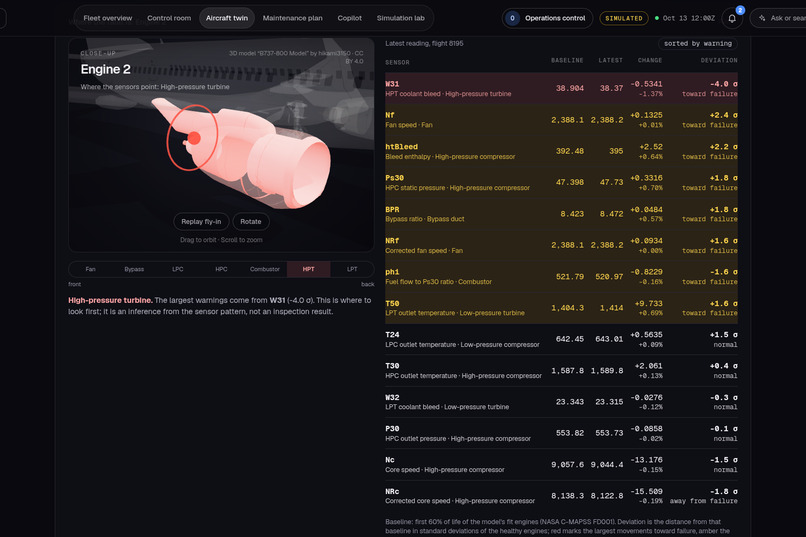Click the Rotate button
The height and width of the screenshot is (537, 806).
click(251, 221)
